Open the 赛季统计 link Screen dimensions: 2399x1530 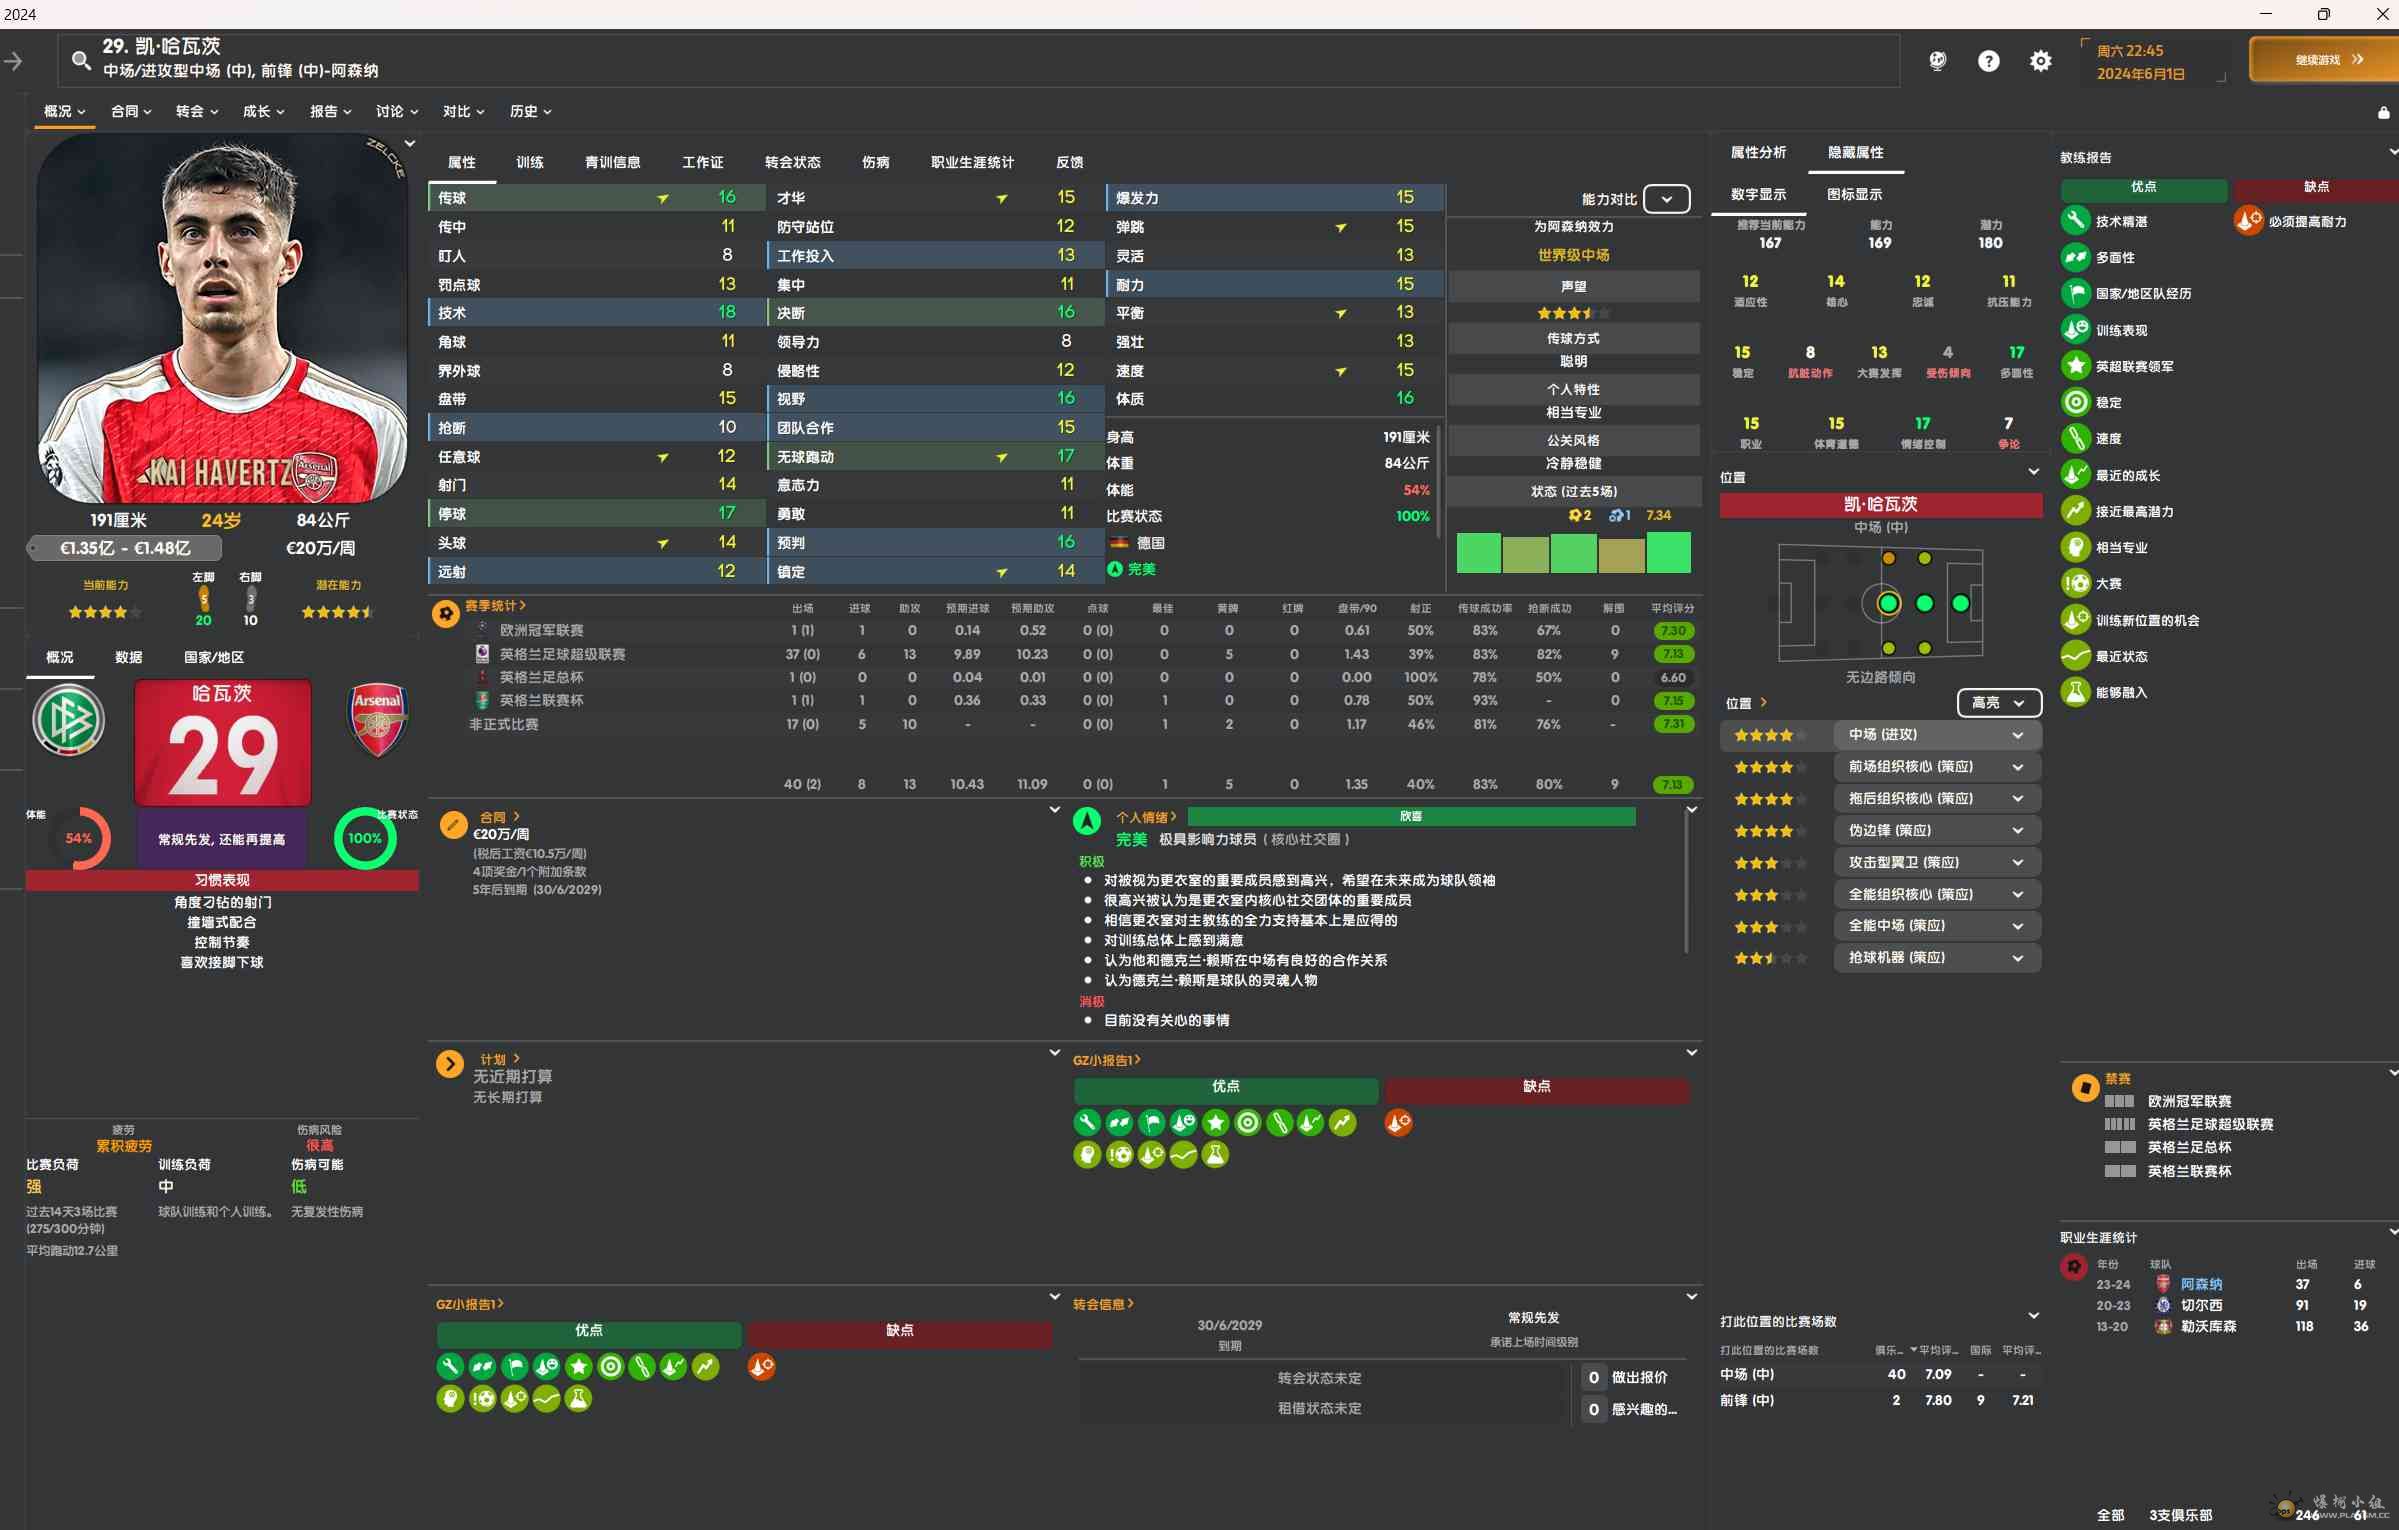495,605
